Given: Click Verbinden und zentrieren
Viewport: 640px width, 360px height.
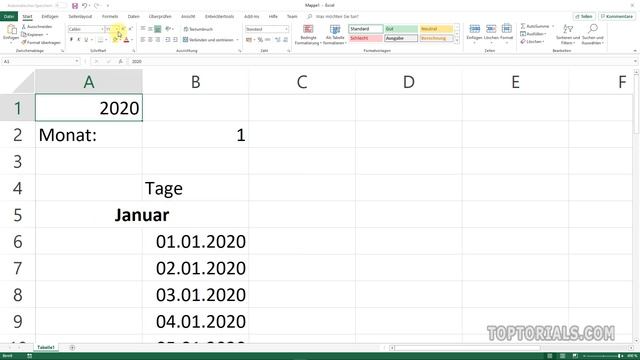Looking at the screenshot, I should coord(208,40).
